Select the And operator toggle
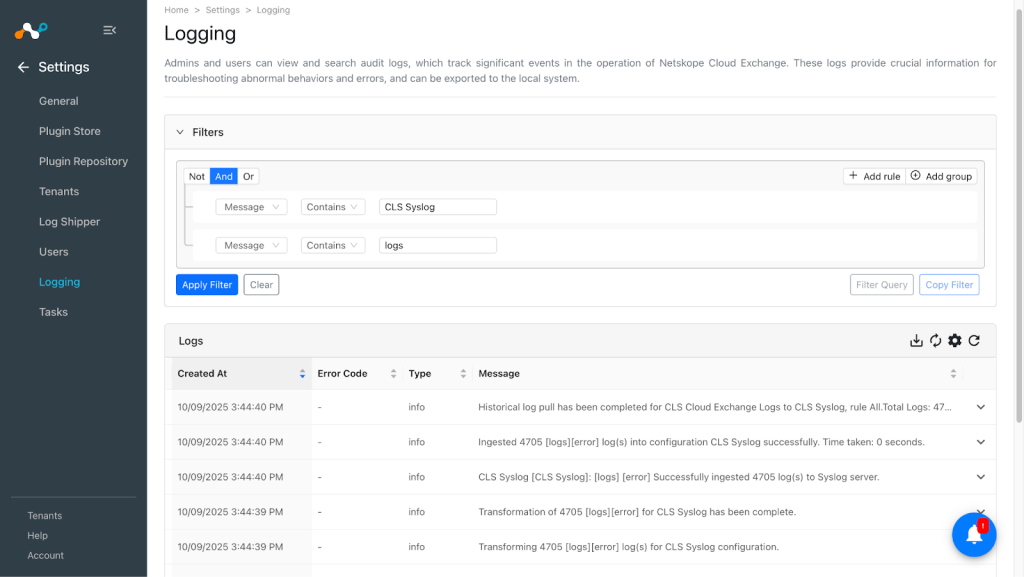This screenshot has height=577, width=1024. click(224, 176)
